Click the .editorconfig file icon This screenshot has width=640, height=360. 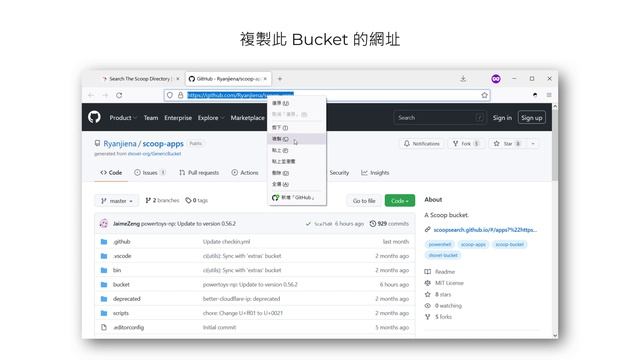point(104,327)
